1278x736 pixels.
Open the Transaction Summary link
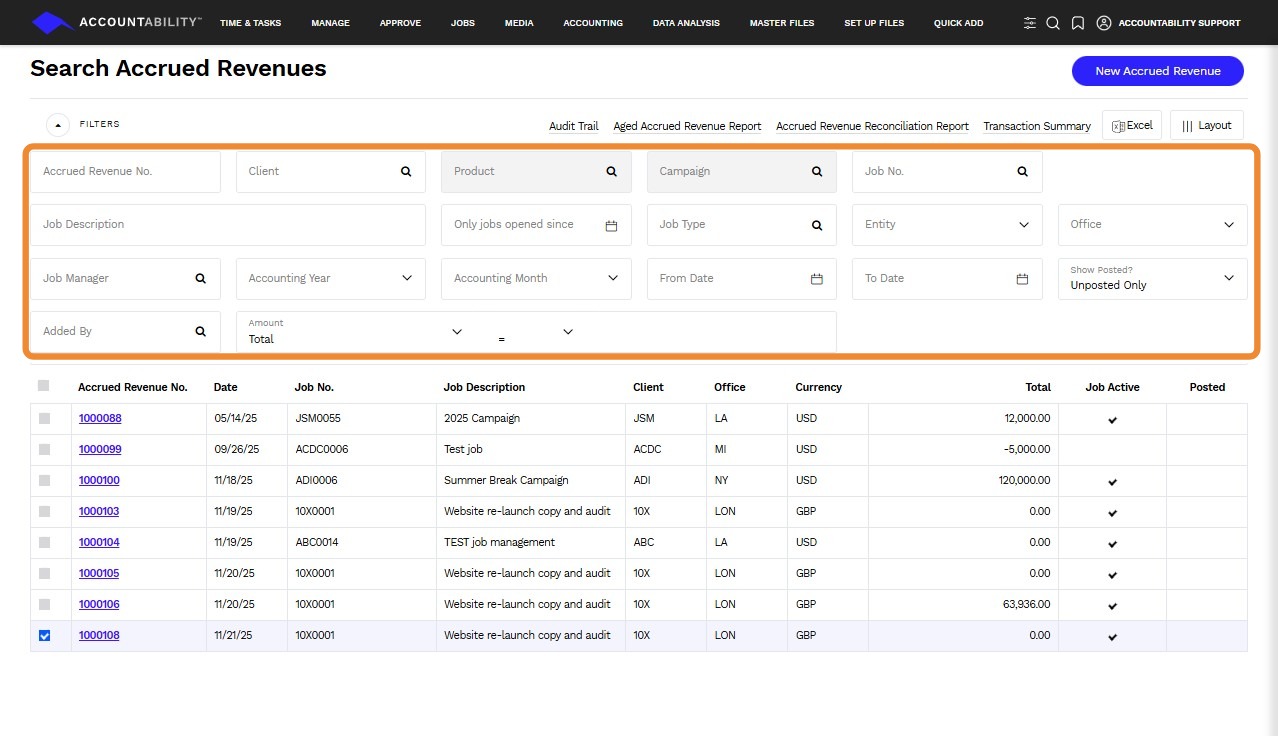[1037, 126]
